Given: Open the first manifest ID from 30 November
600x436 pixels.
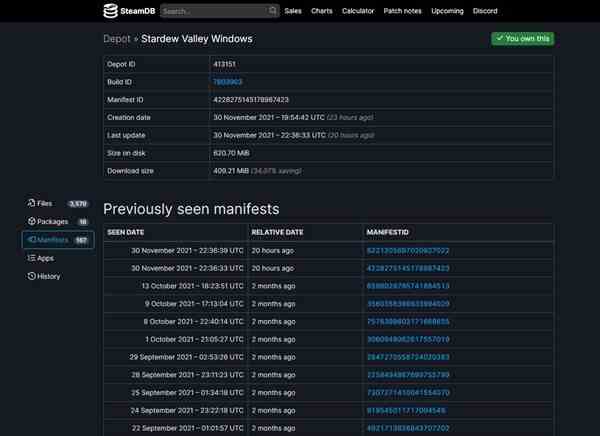Looking at the screenshot, I should click(408, 251).
